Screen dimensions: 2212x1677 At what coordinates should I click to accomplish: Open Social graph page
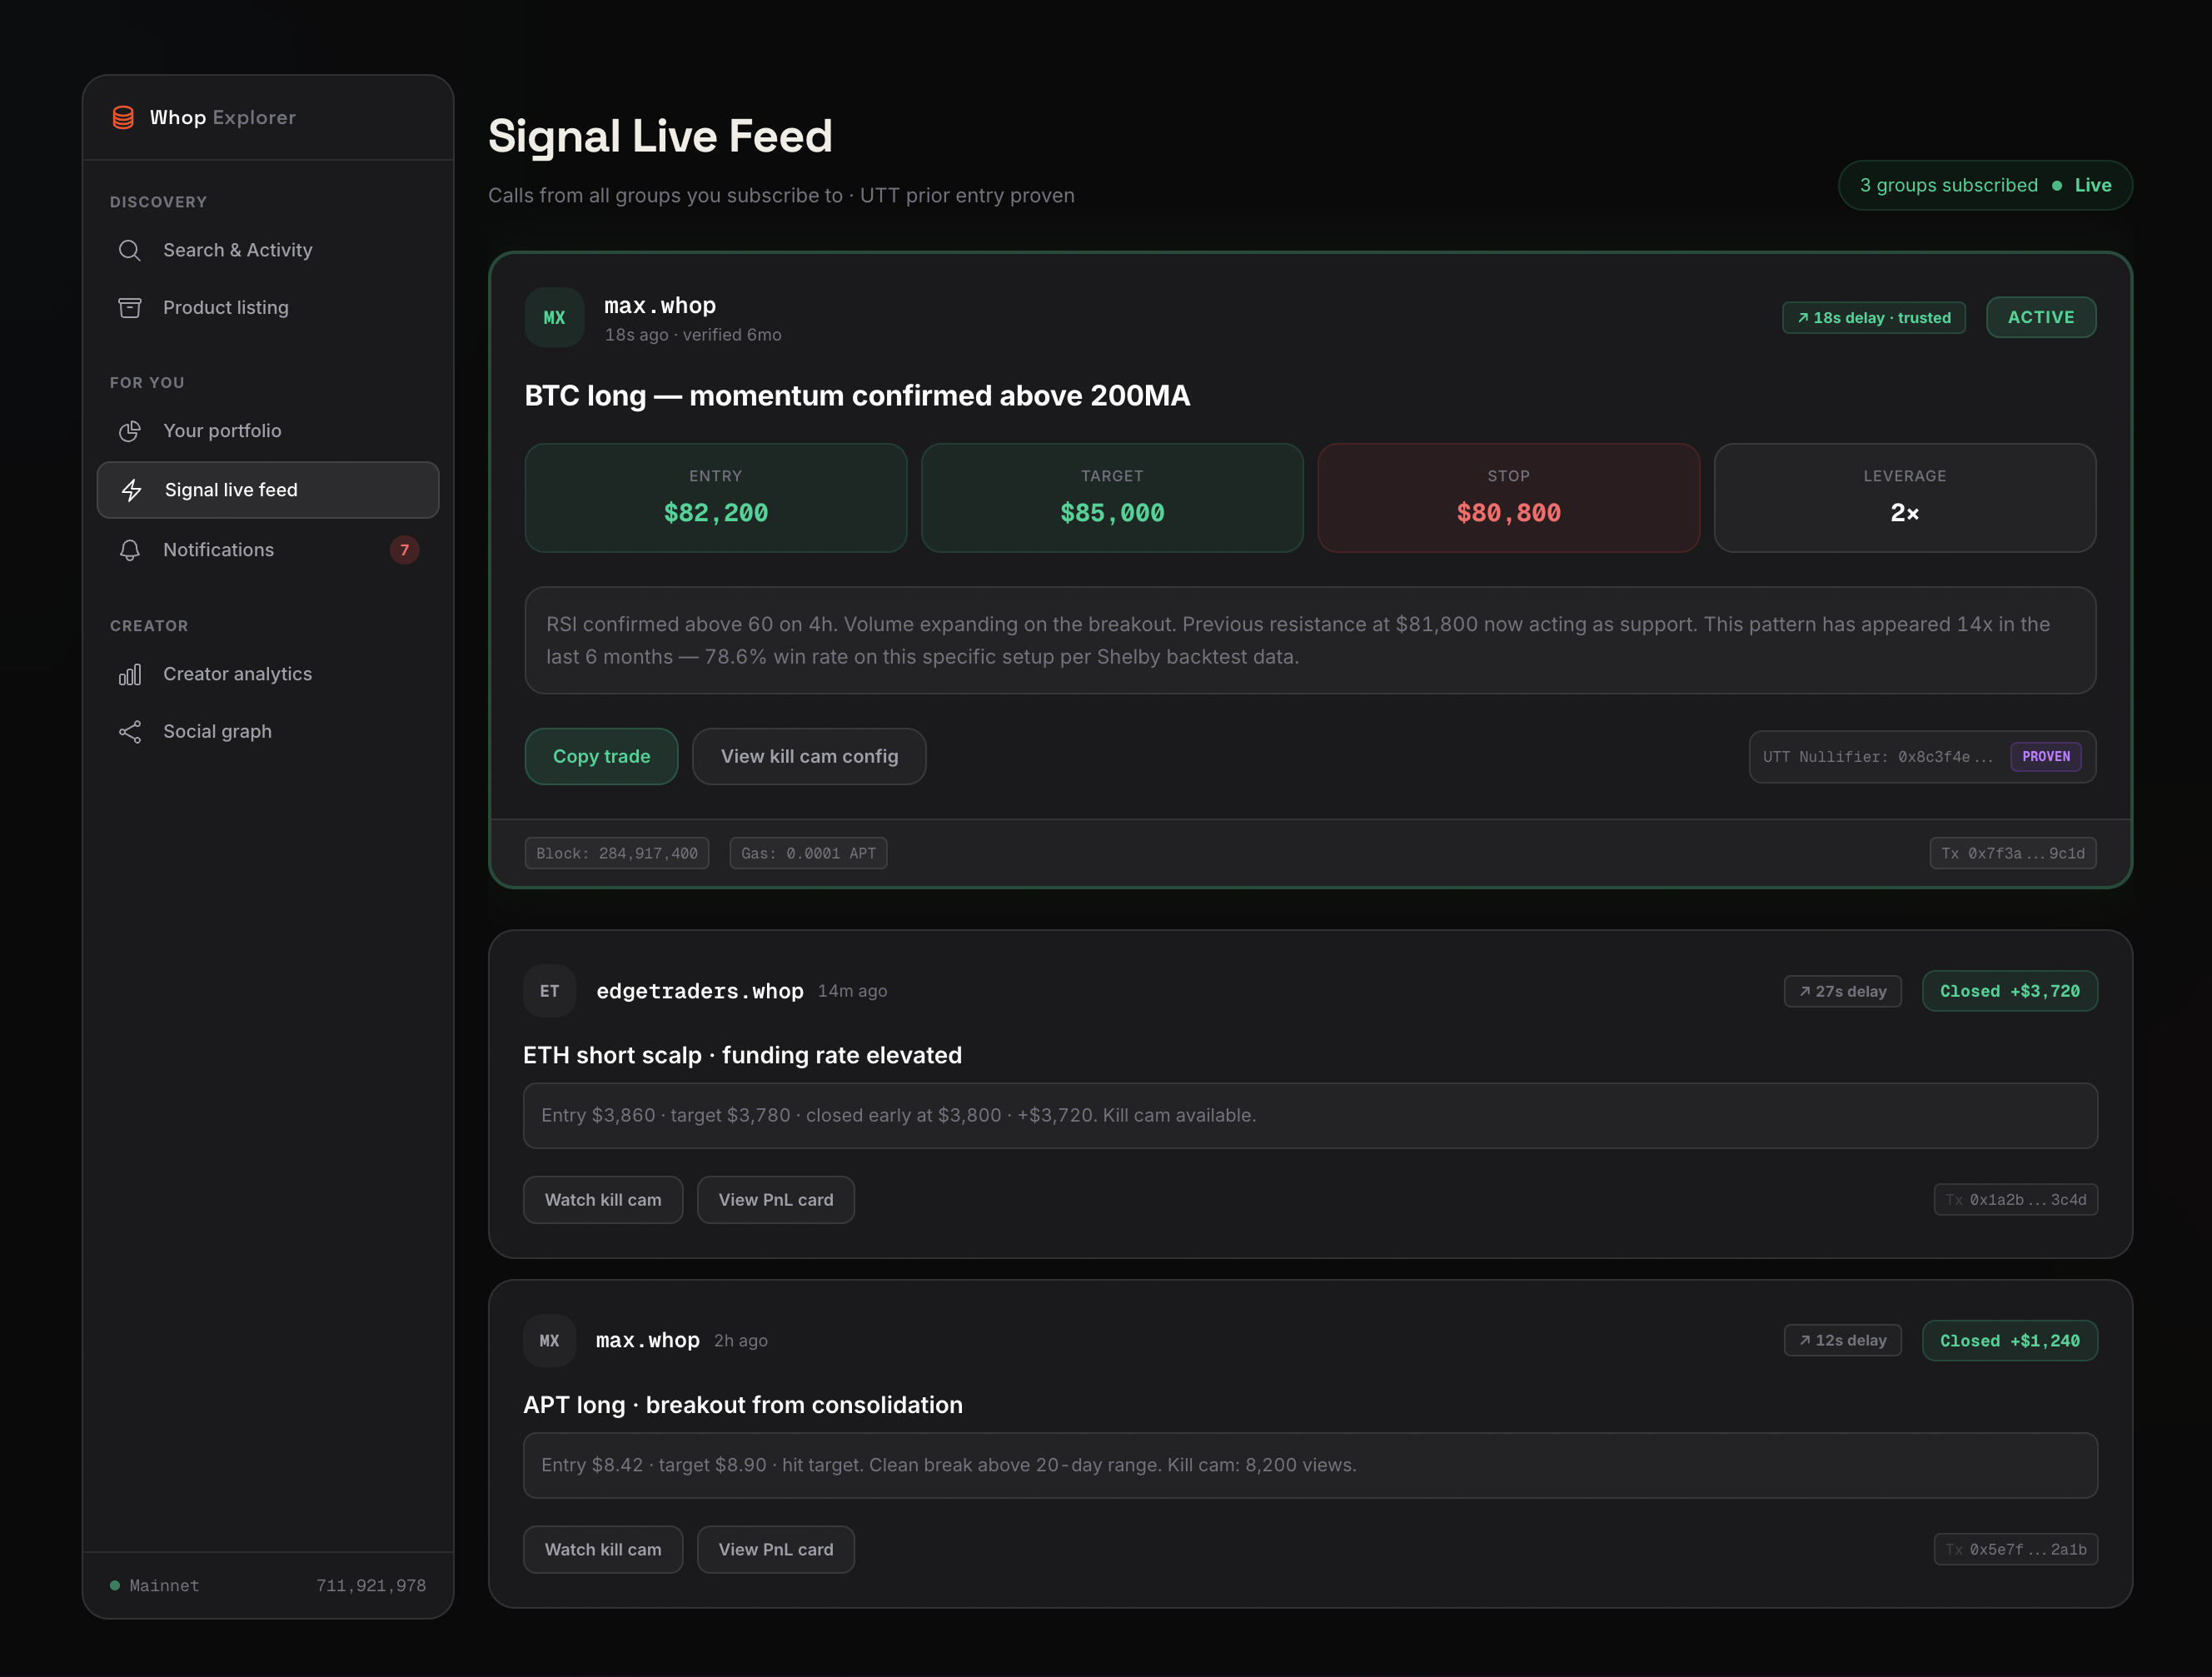[x=268, y=731]
